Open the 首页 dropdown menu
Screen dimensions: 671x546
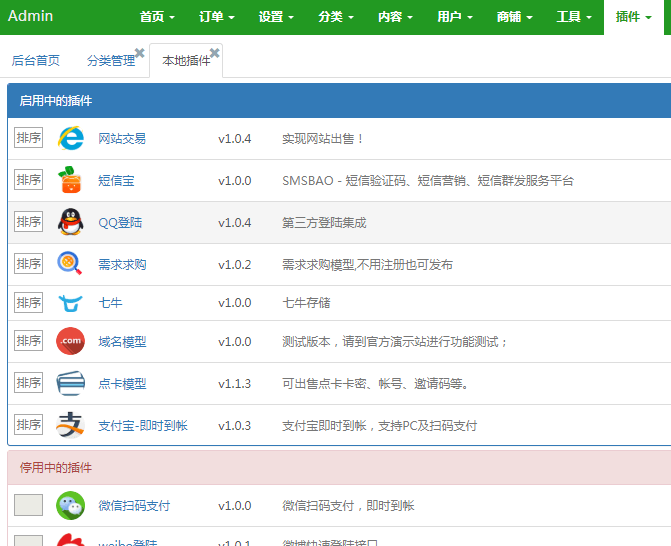click(157, 17)
